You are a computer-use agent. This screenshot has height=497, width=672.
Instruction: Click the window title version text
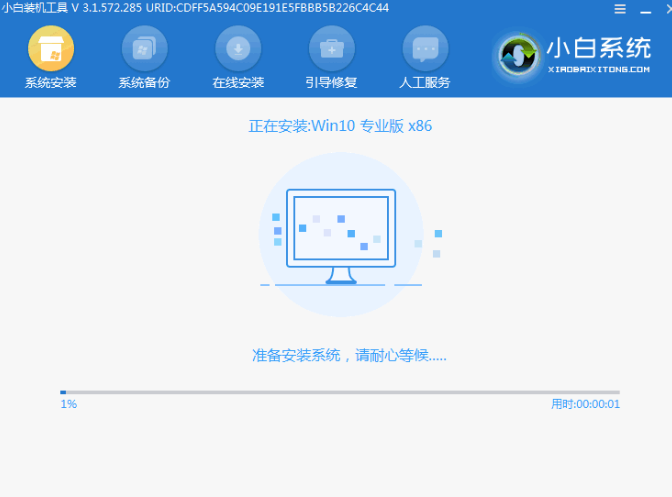(x=195, y=8)
